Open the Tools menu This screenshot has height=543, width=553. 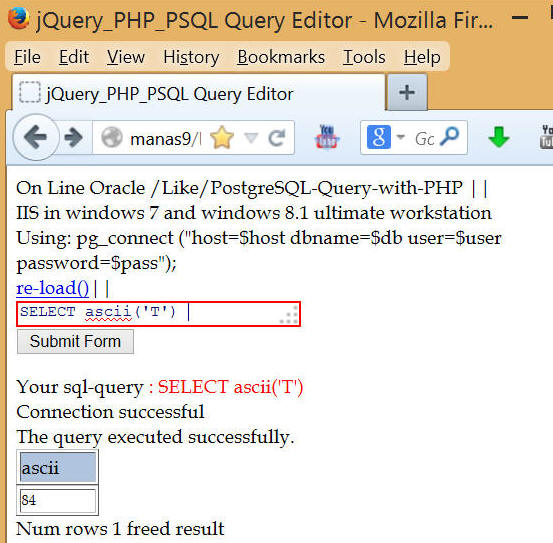click(364, 57)
